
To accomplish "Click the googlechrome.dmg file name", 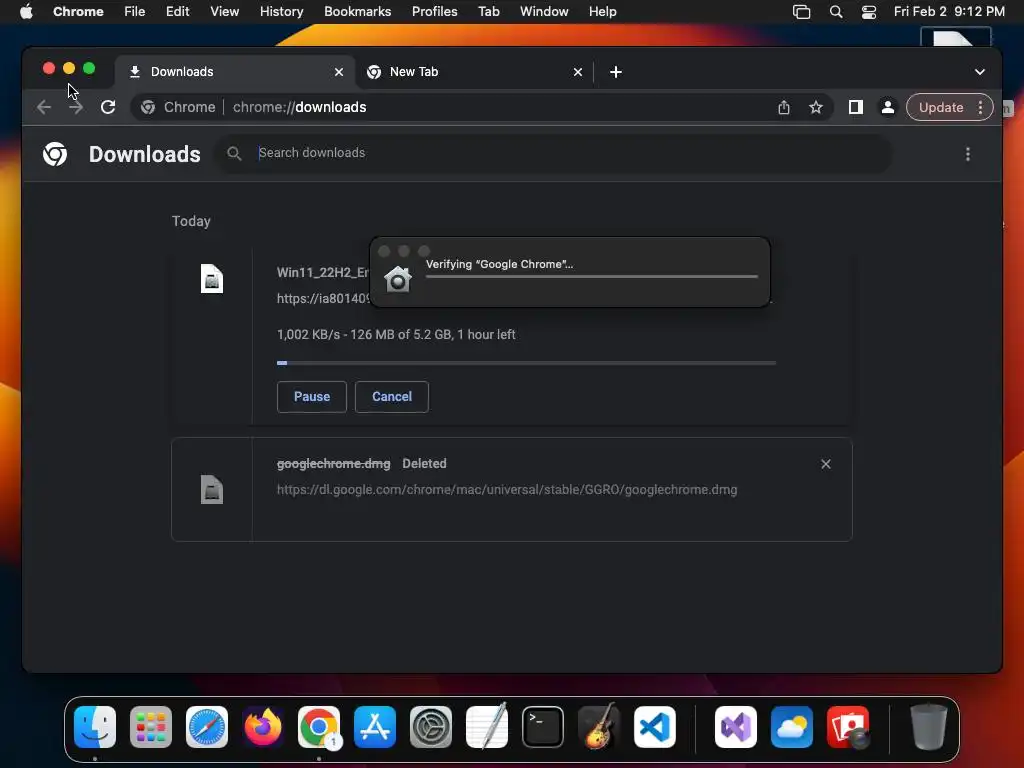I will (x=334, y=464).
